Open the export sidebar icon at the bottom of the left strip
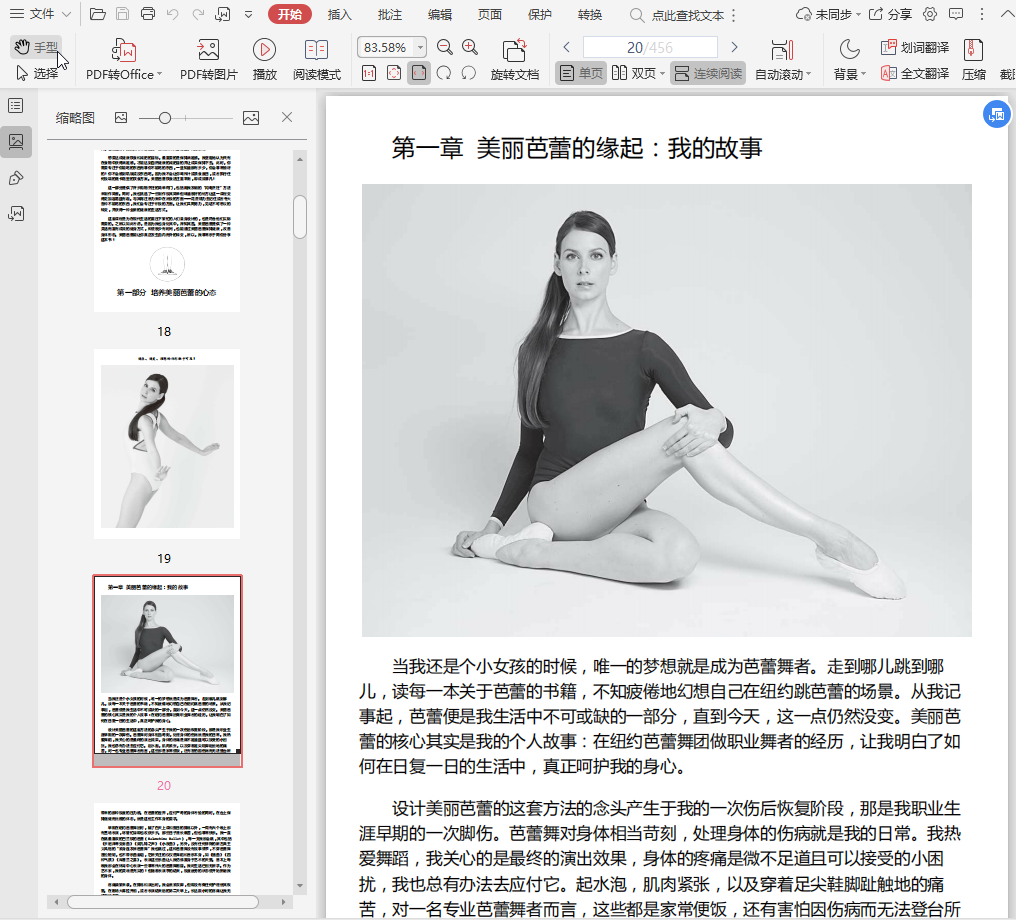Viewport: 1016px width, 920px height. coord(16,214)
